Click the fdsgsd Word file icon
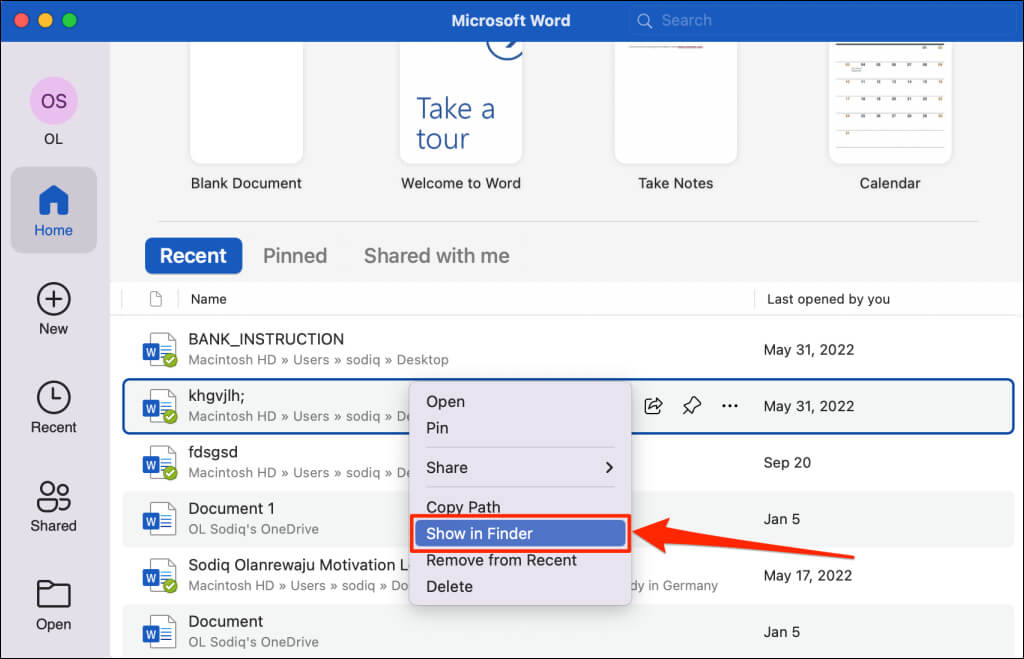The height and width of the screenshot is (659, 1024). 160,462
